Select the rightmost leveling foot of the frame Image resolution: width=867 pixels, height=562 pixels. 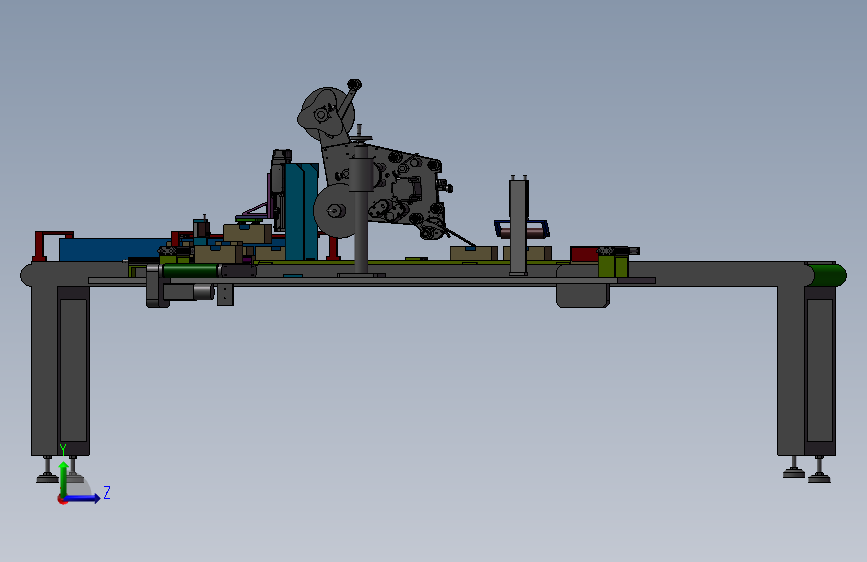tap(819, 471)
